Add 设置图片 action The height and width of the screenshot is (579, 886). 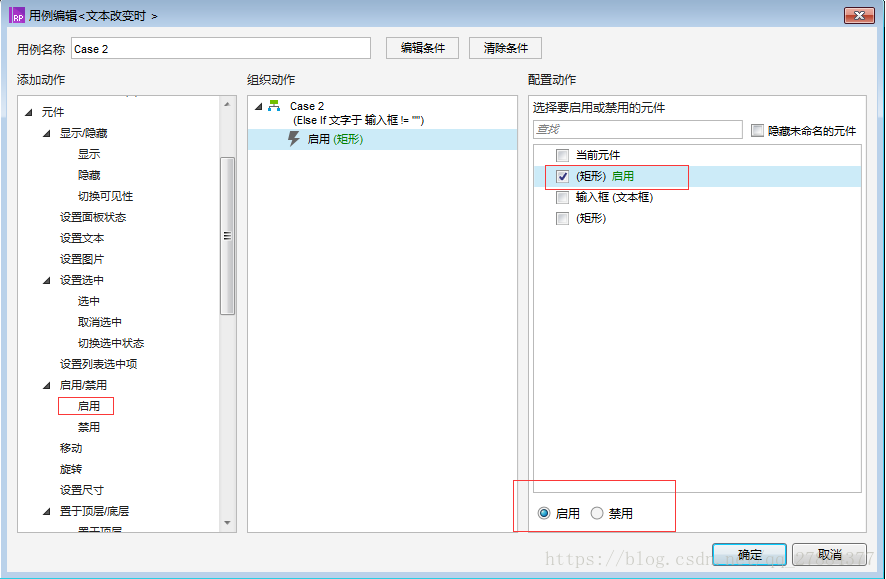(82, 259)
